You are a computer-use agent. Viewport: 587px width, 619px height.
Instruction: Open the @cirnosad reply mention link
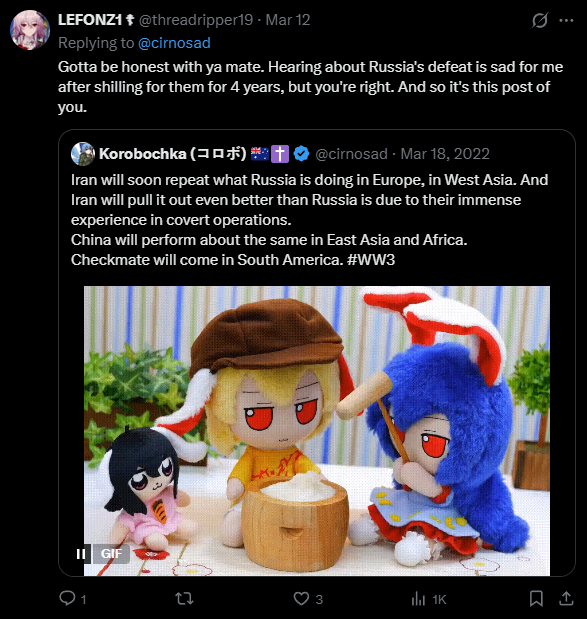(x=174, y=43)
